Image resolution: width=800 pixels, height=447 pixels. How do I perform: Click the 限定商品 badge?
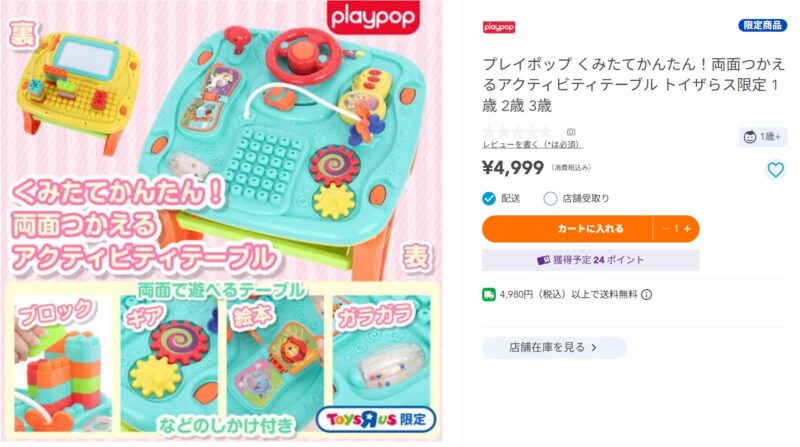click(x=762, y=25)
